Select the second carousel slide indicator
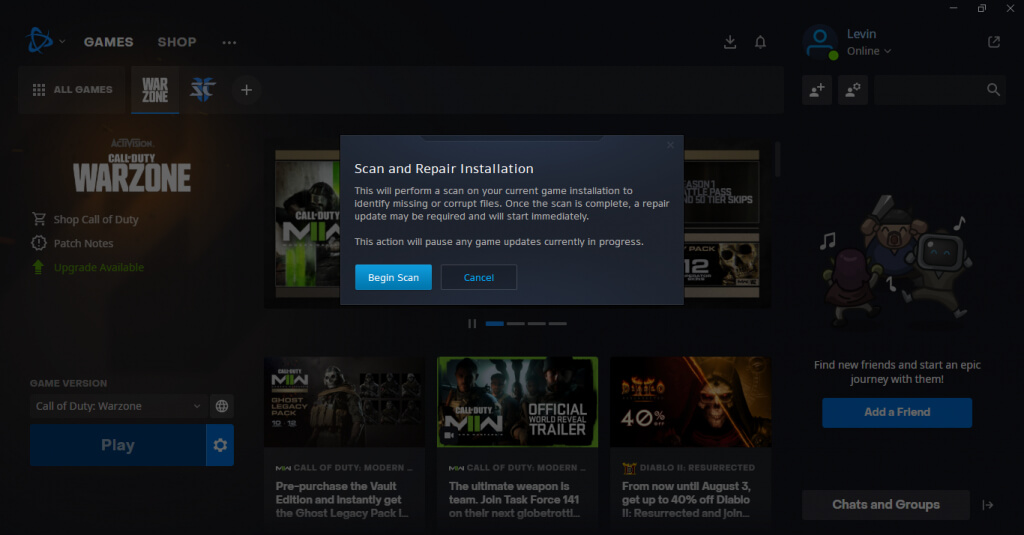 point(515,323)
